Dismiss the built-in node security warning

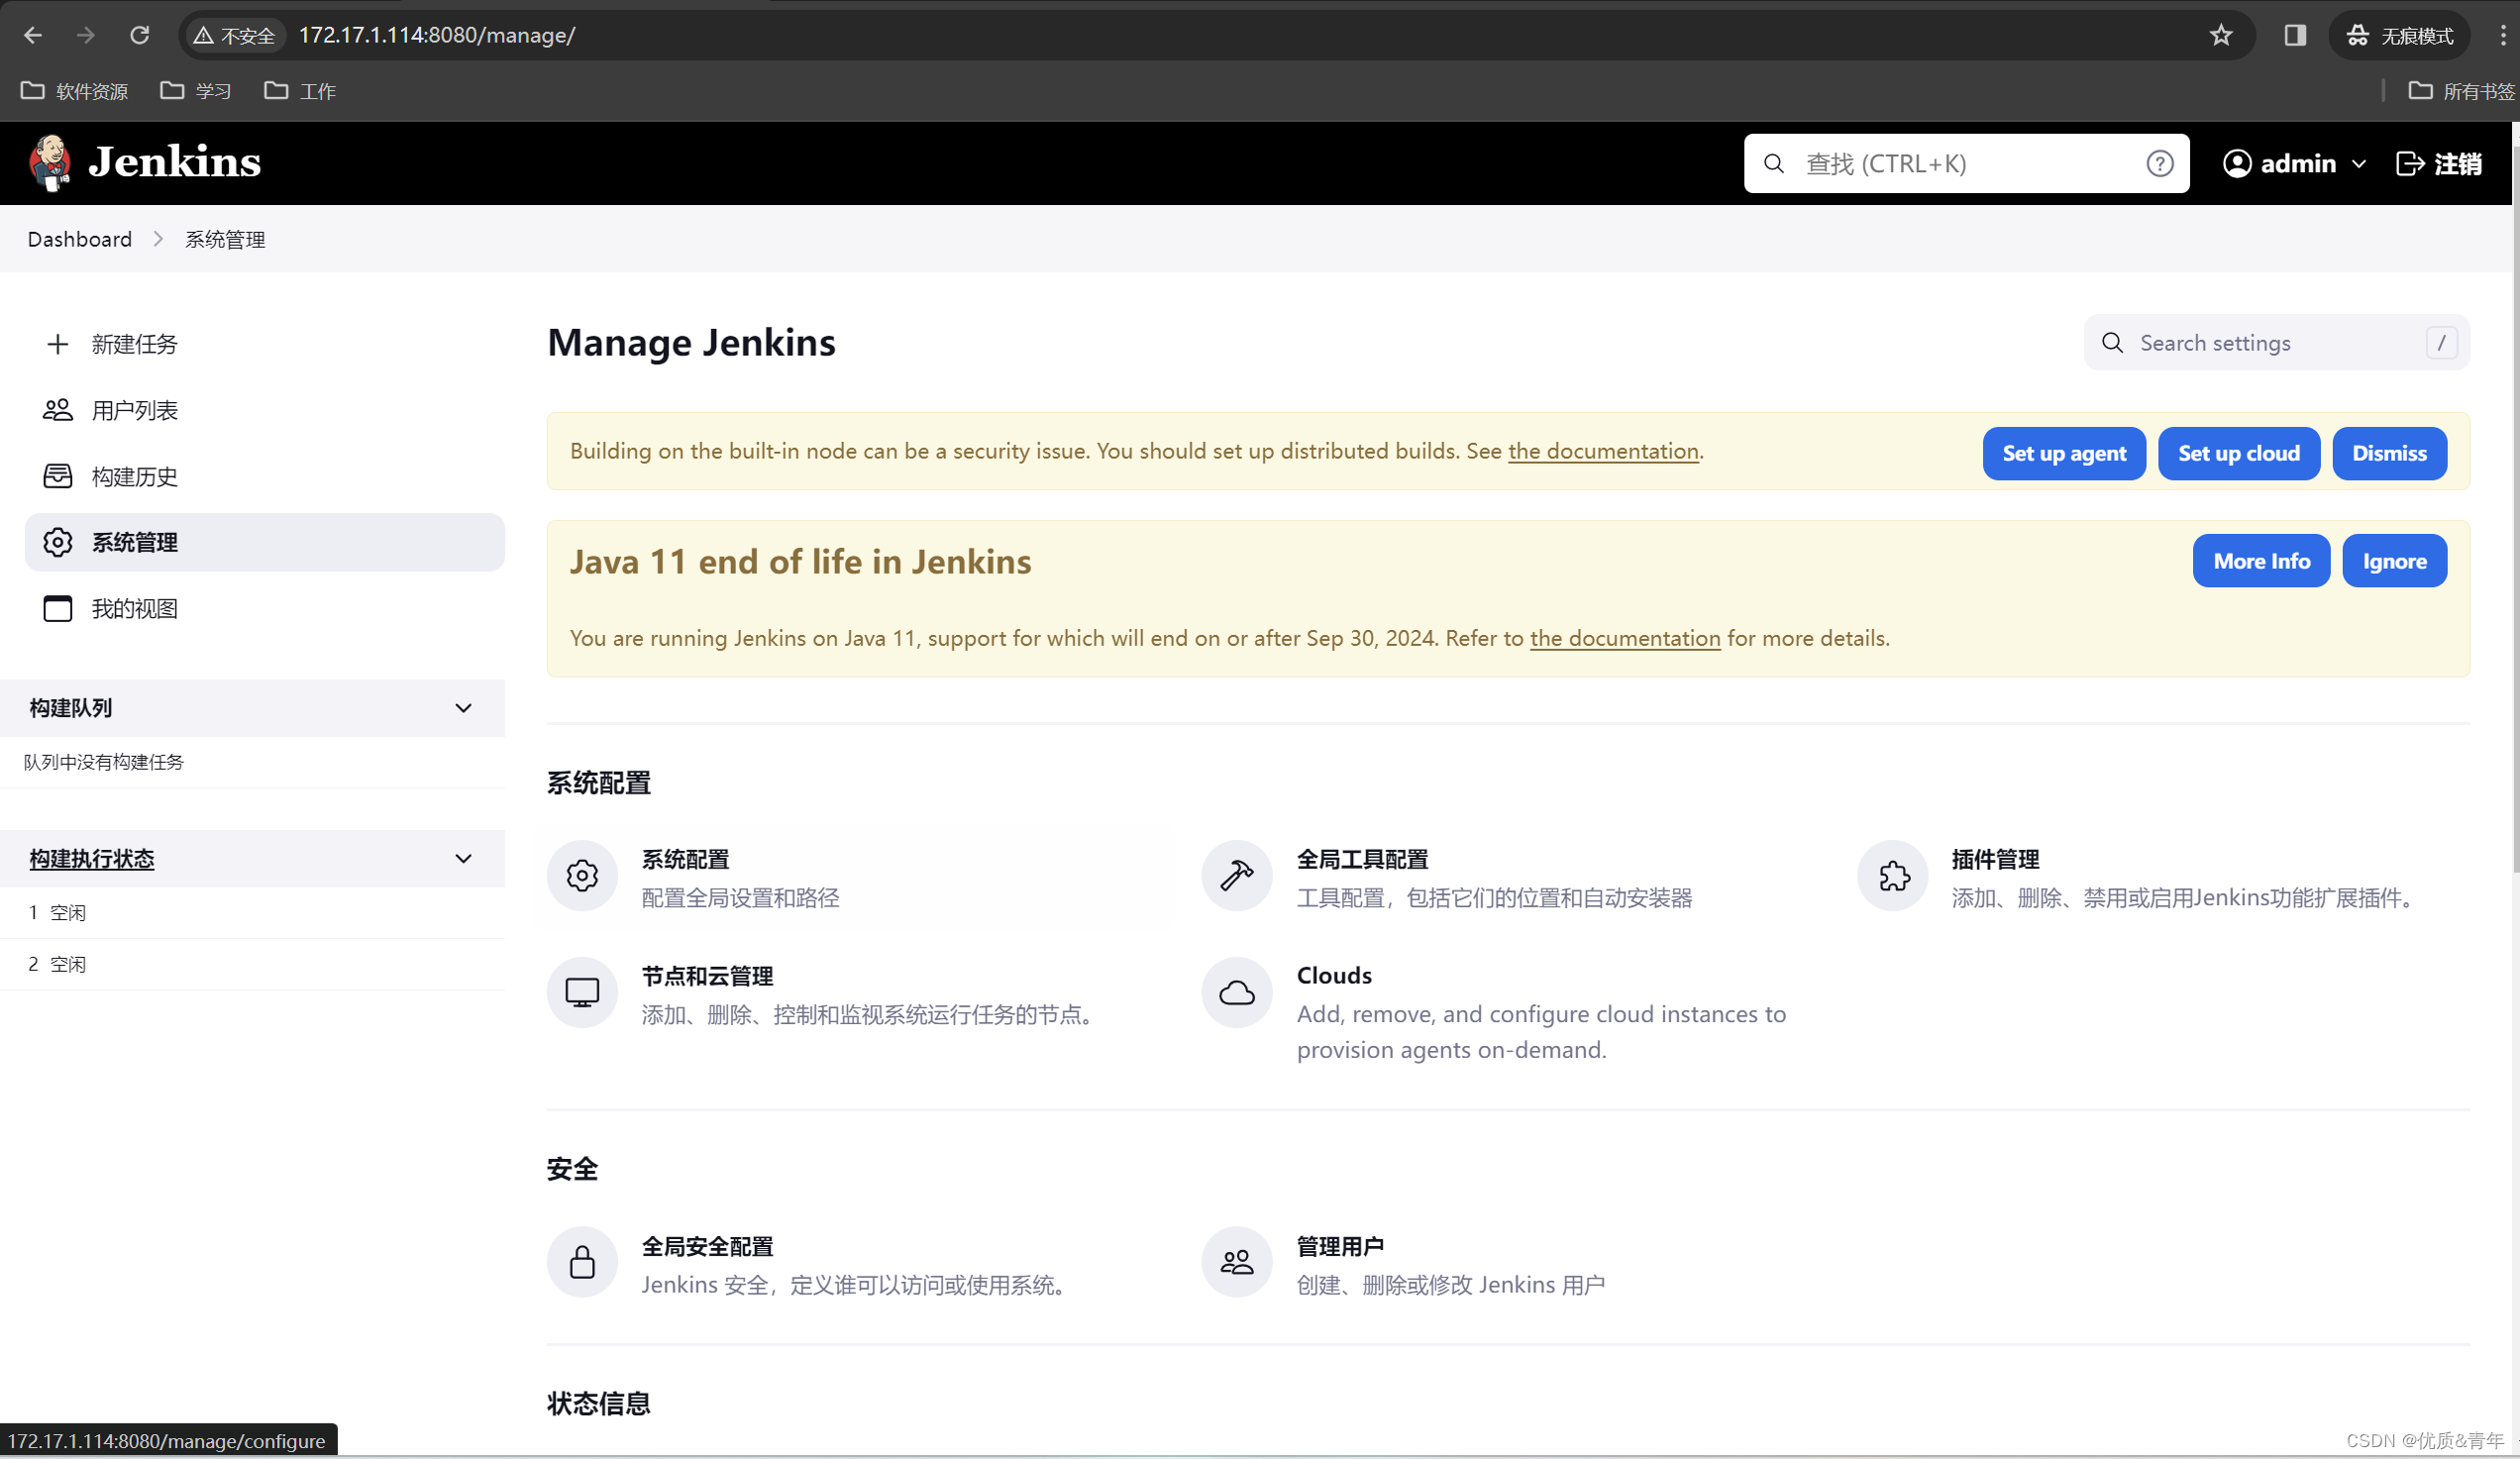[x=2389, y=453]
